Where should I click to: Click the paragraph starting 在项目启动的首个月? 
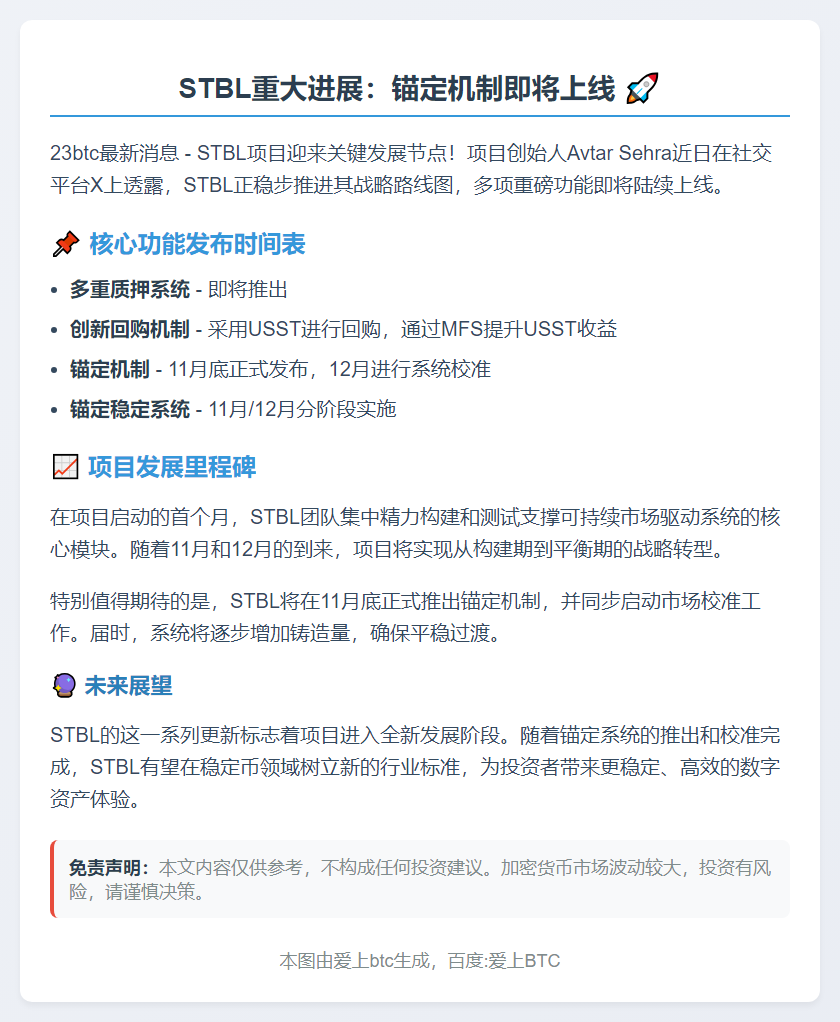coord(415,533)
